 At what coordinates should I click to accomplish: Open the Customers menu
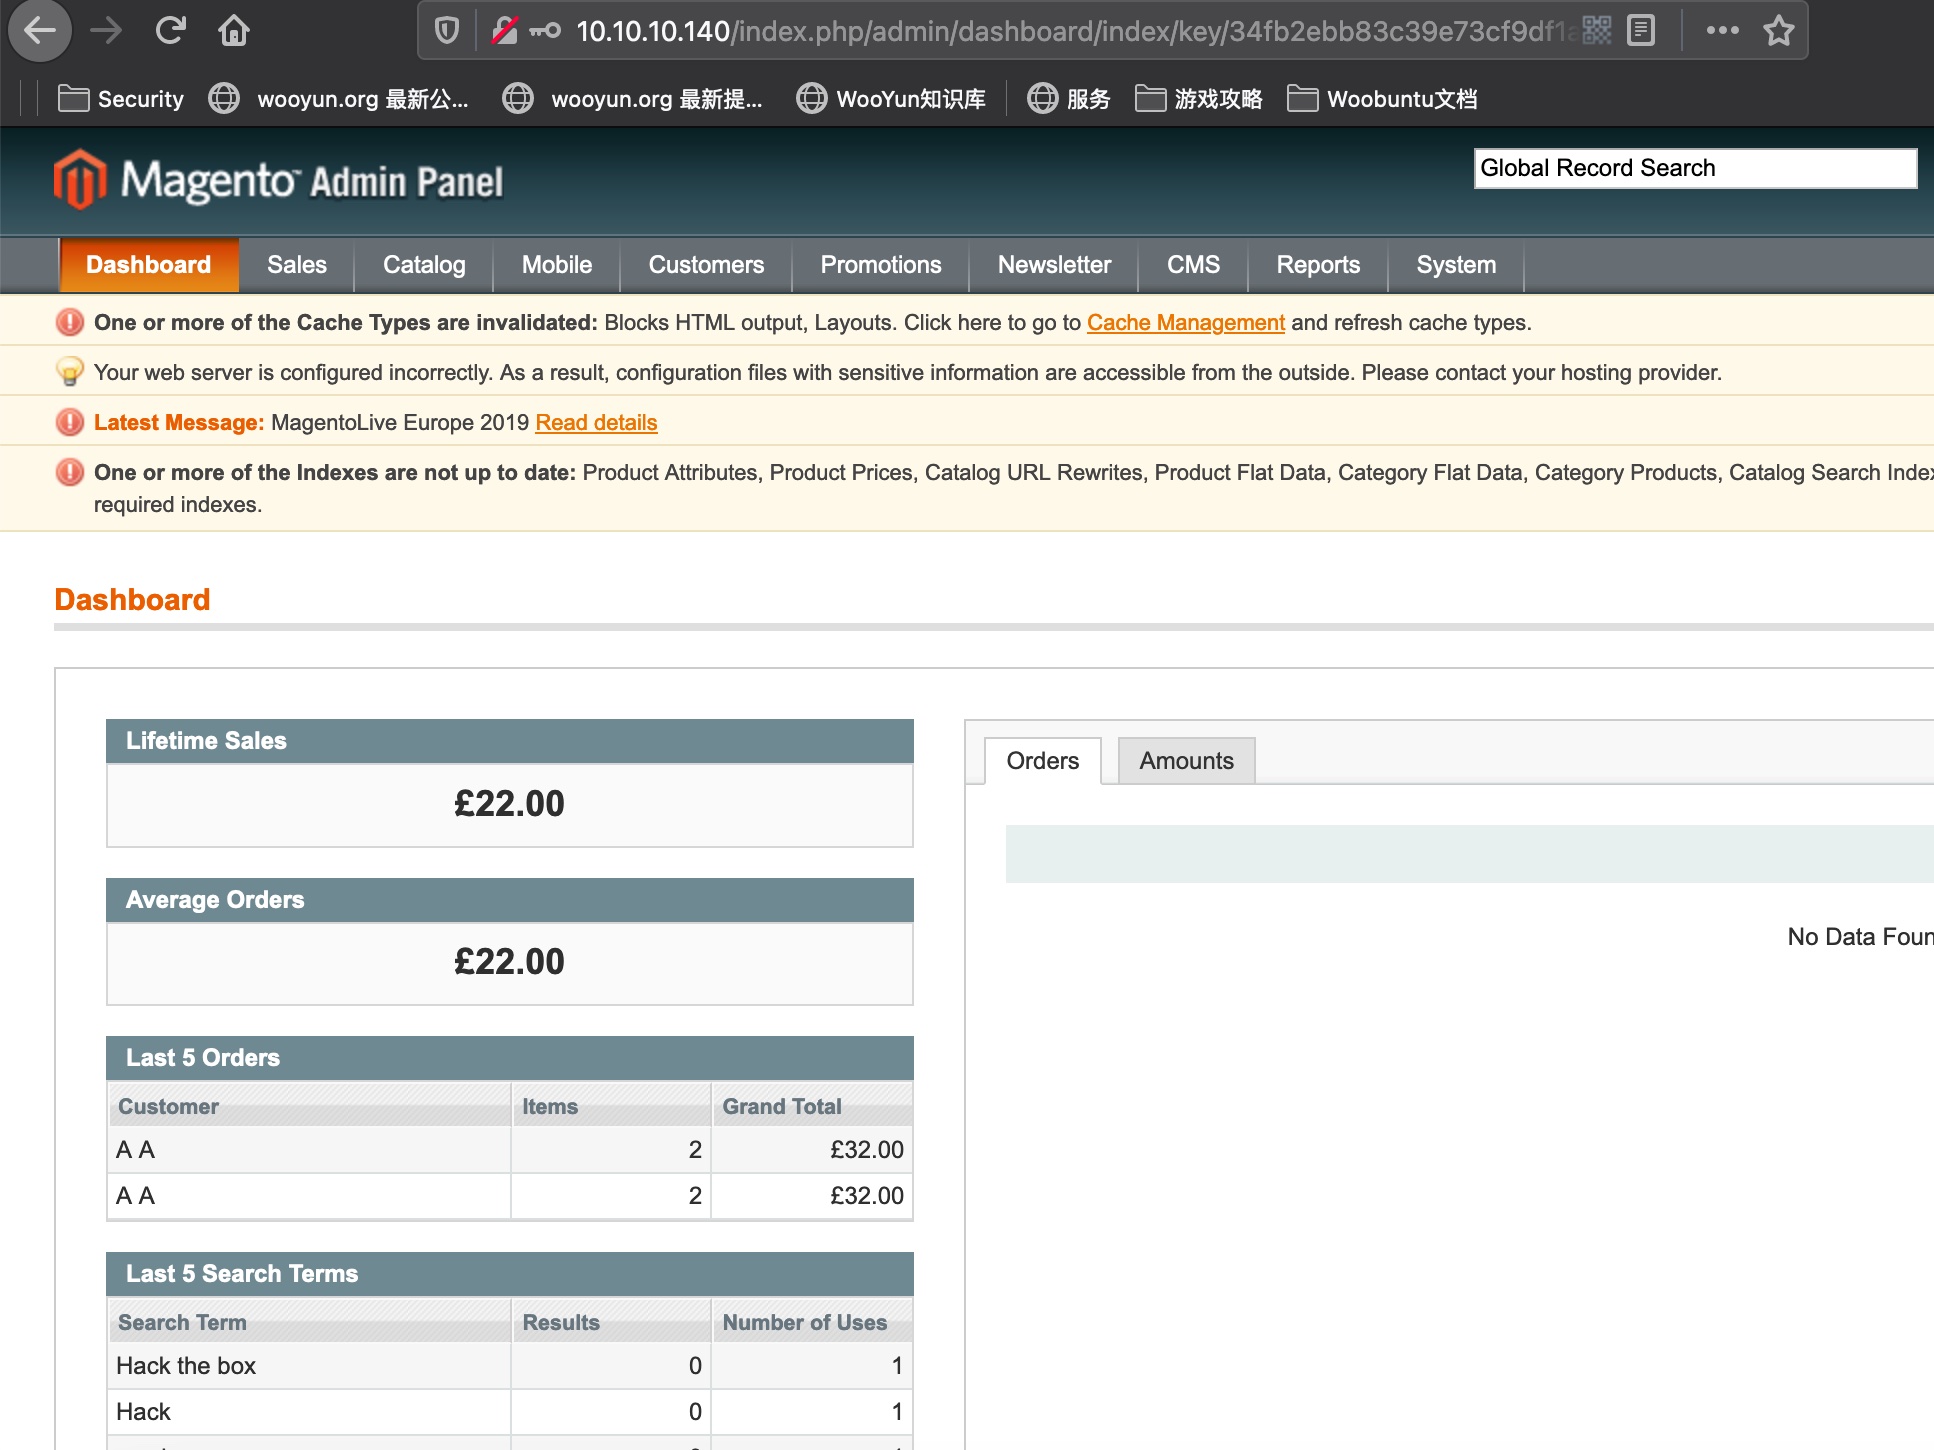click(706, 265)
